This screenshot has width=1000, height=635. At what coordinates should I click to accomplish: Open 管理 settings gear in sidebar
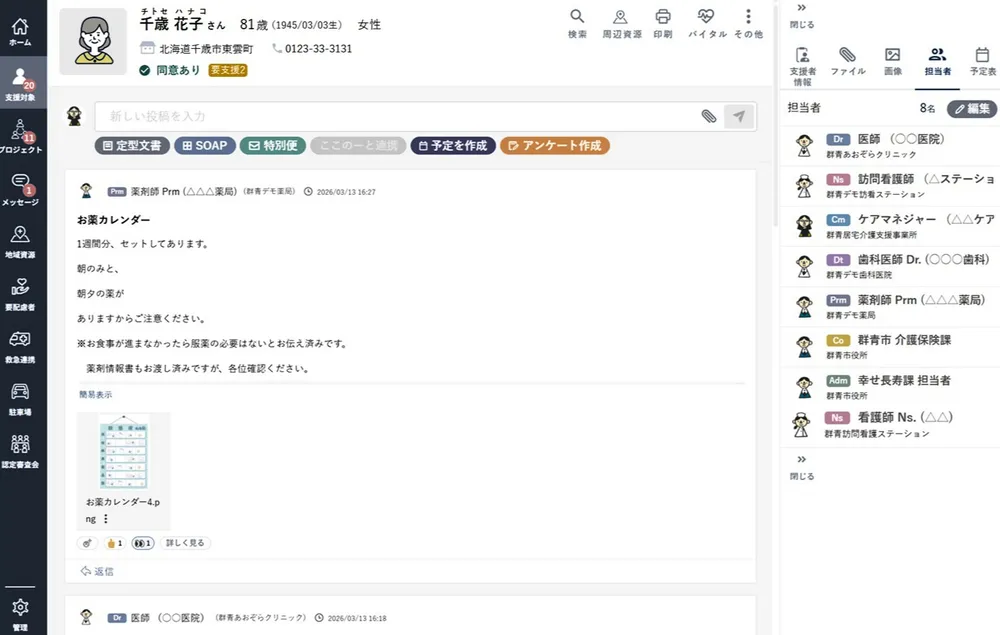pos(20,614)
